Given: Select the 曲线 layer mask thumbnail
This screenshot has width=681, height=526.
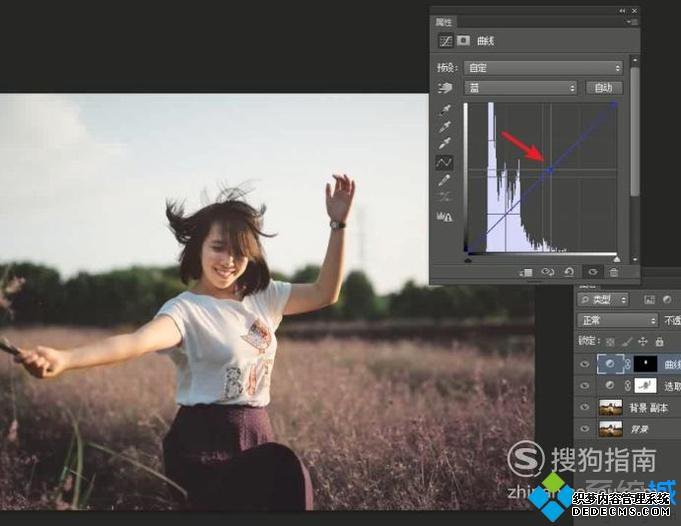Looking at the screenshot, I should point(647,364).
